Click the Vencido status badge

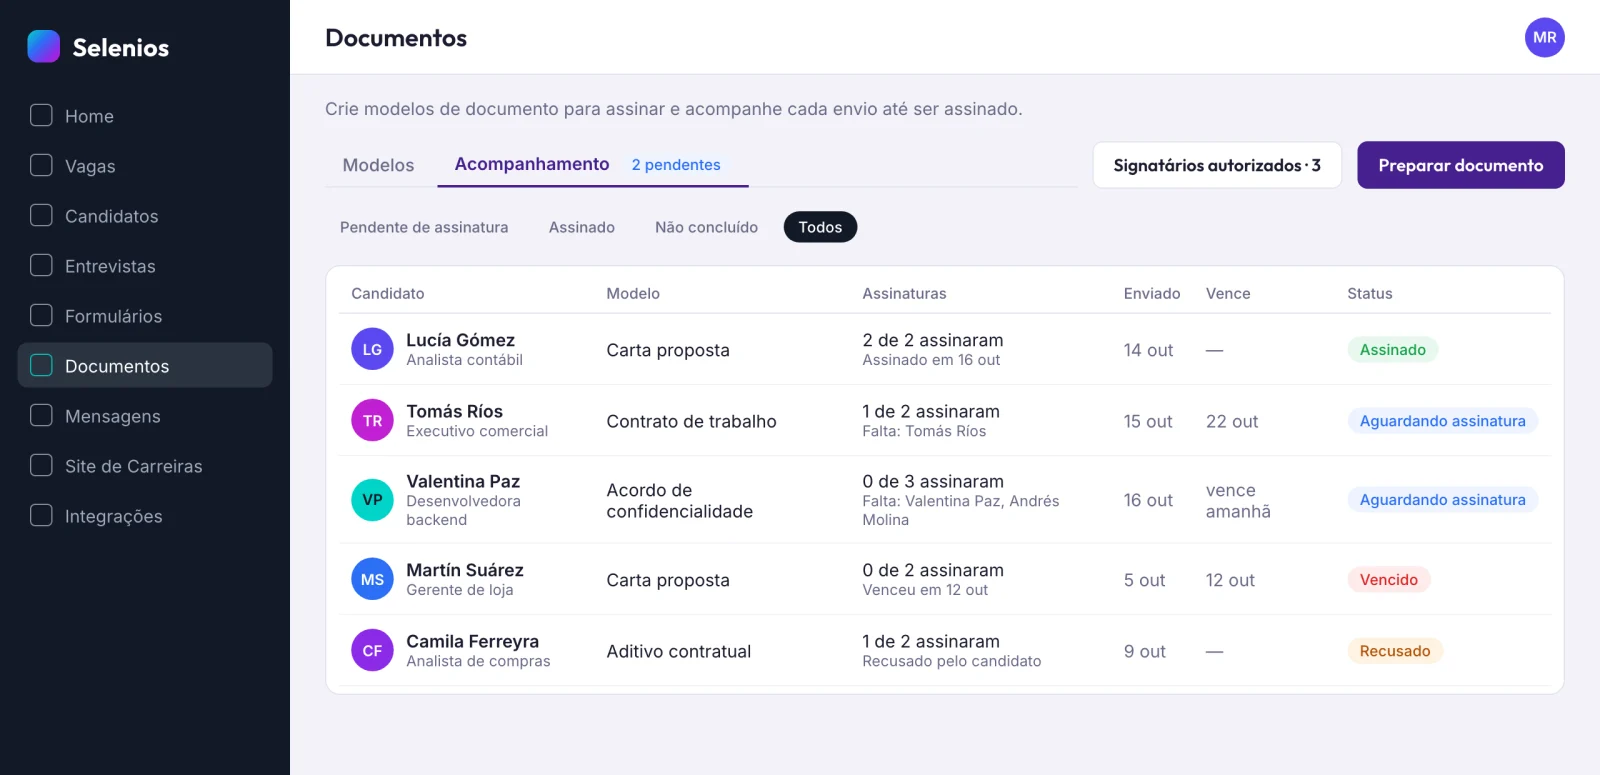pos(1389,579)
